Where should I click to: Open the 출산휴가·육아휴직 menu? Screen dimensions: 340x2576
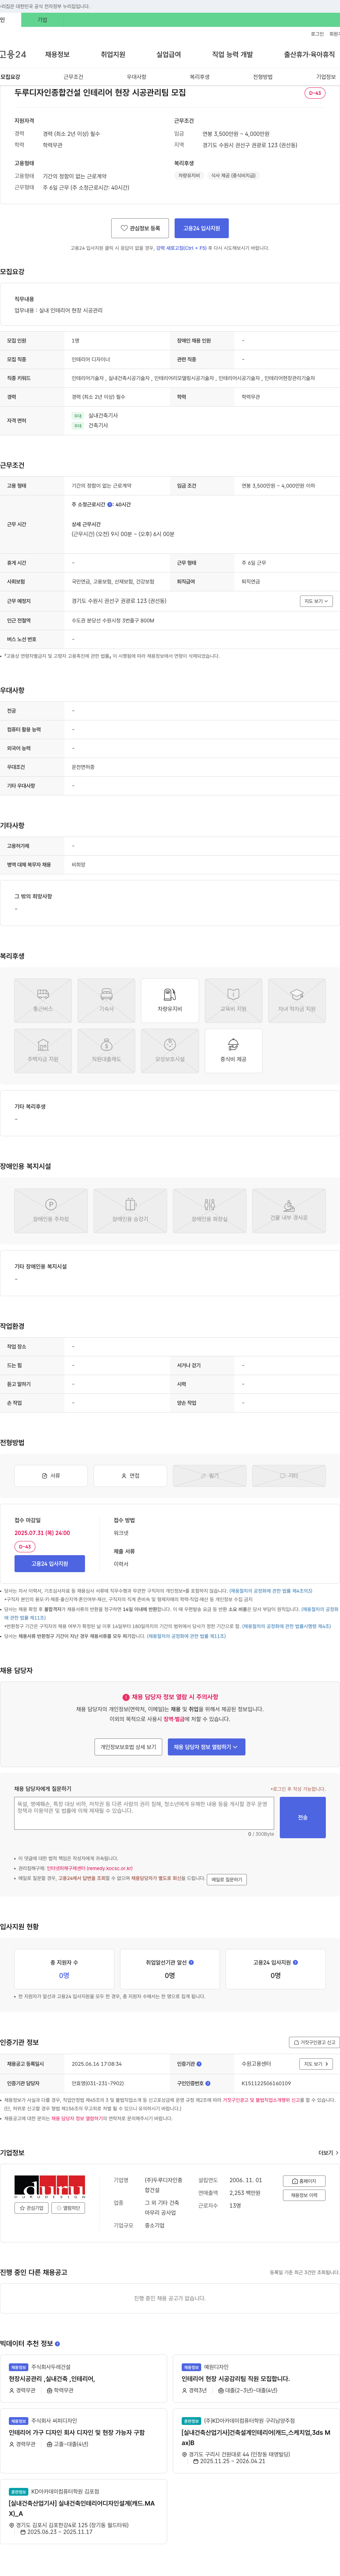(x=309, y=54)
